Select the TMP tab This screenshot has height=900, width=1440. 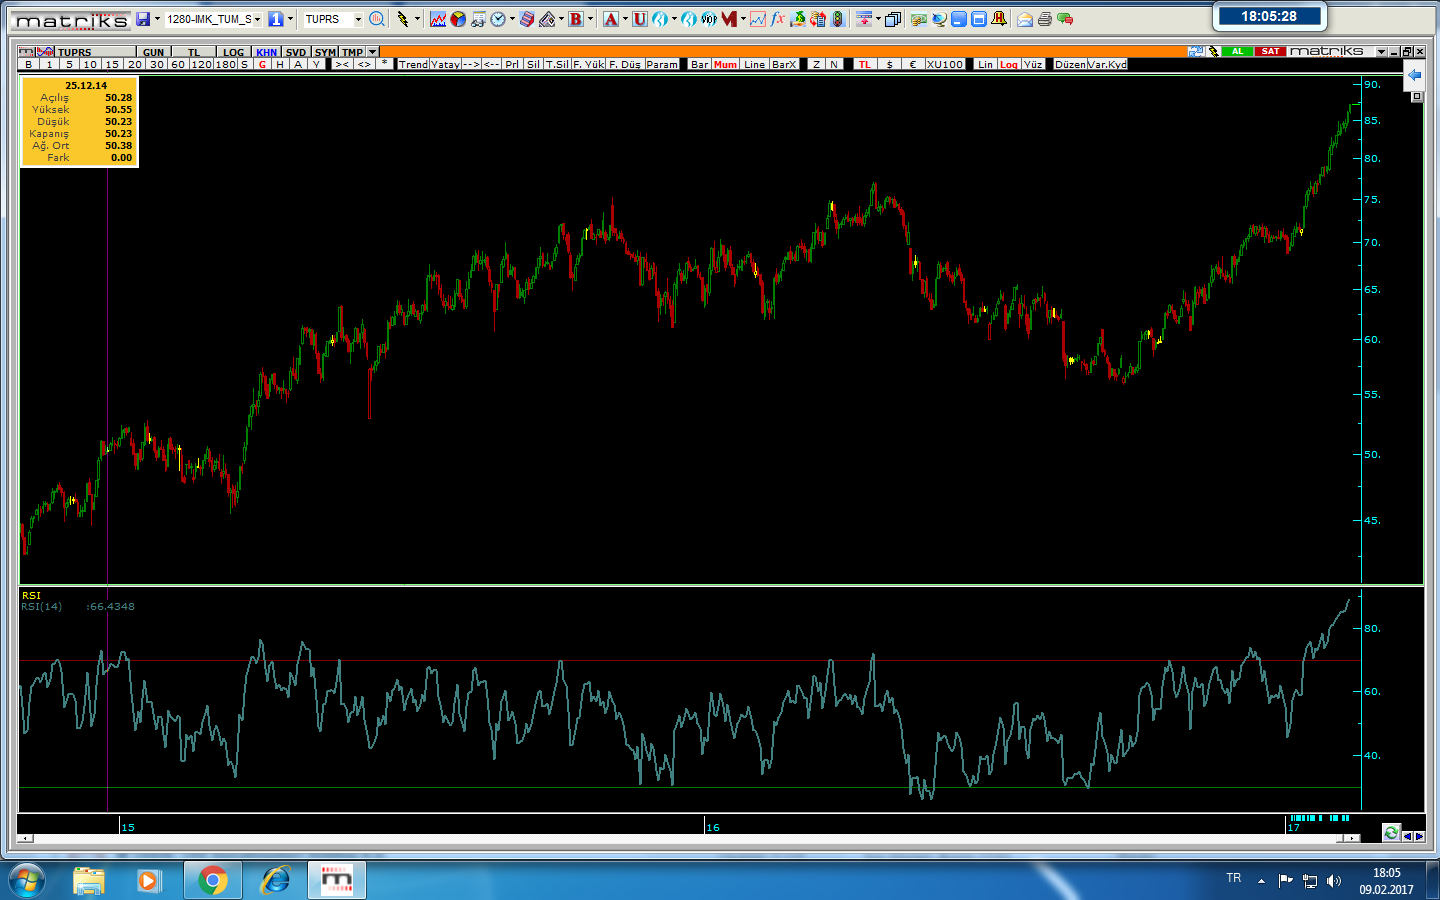(x=352, y=52)
